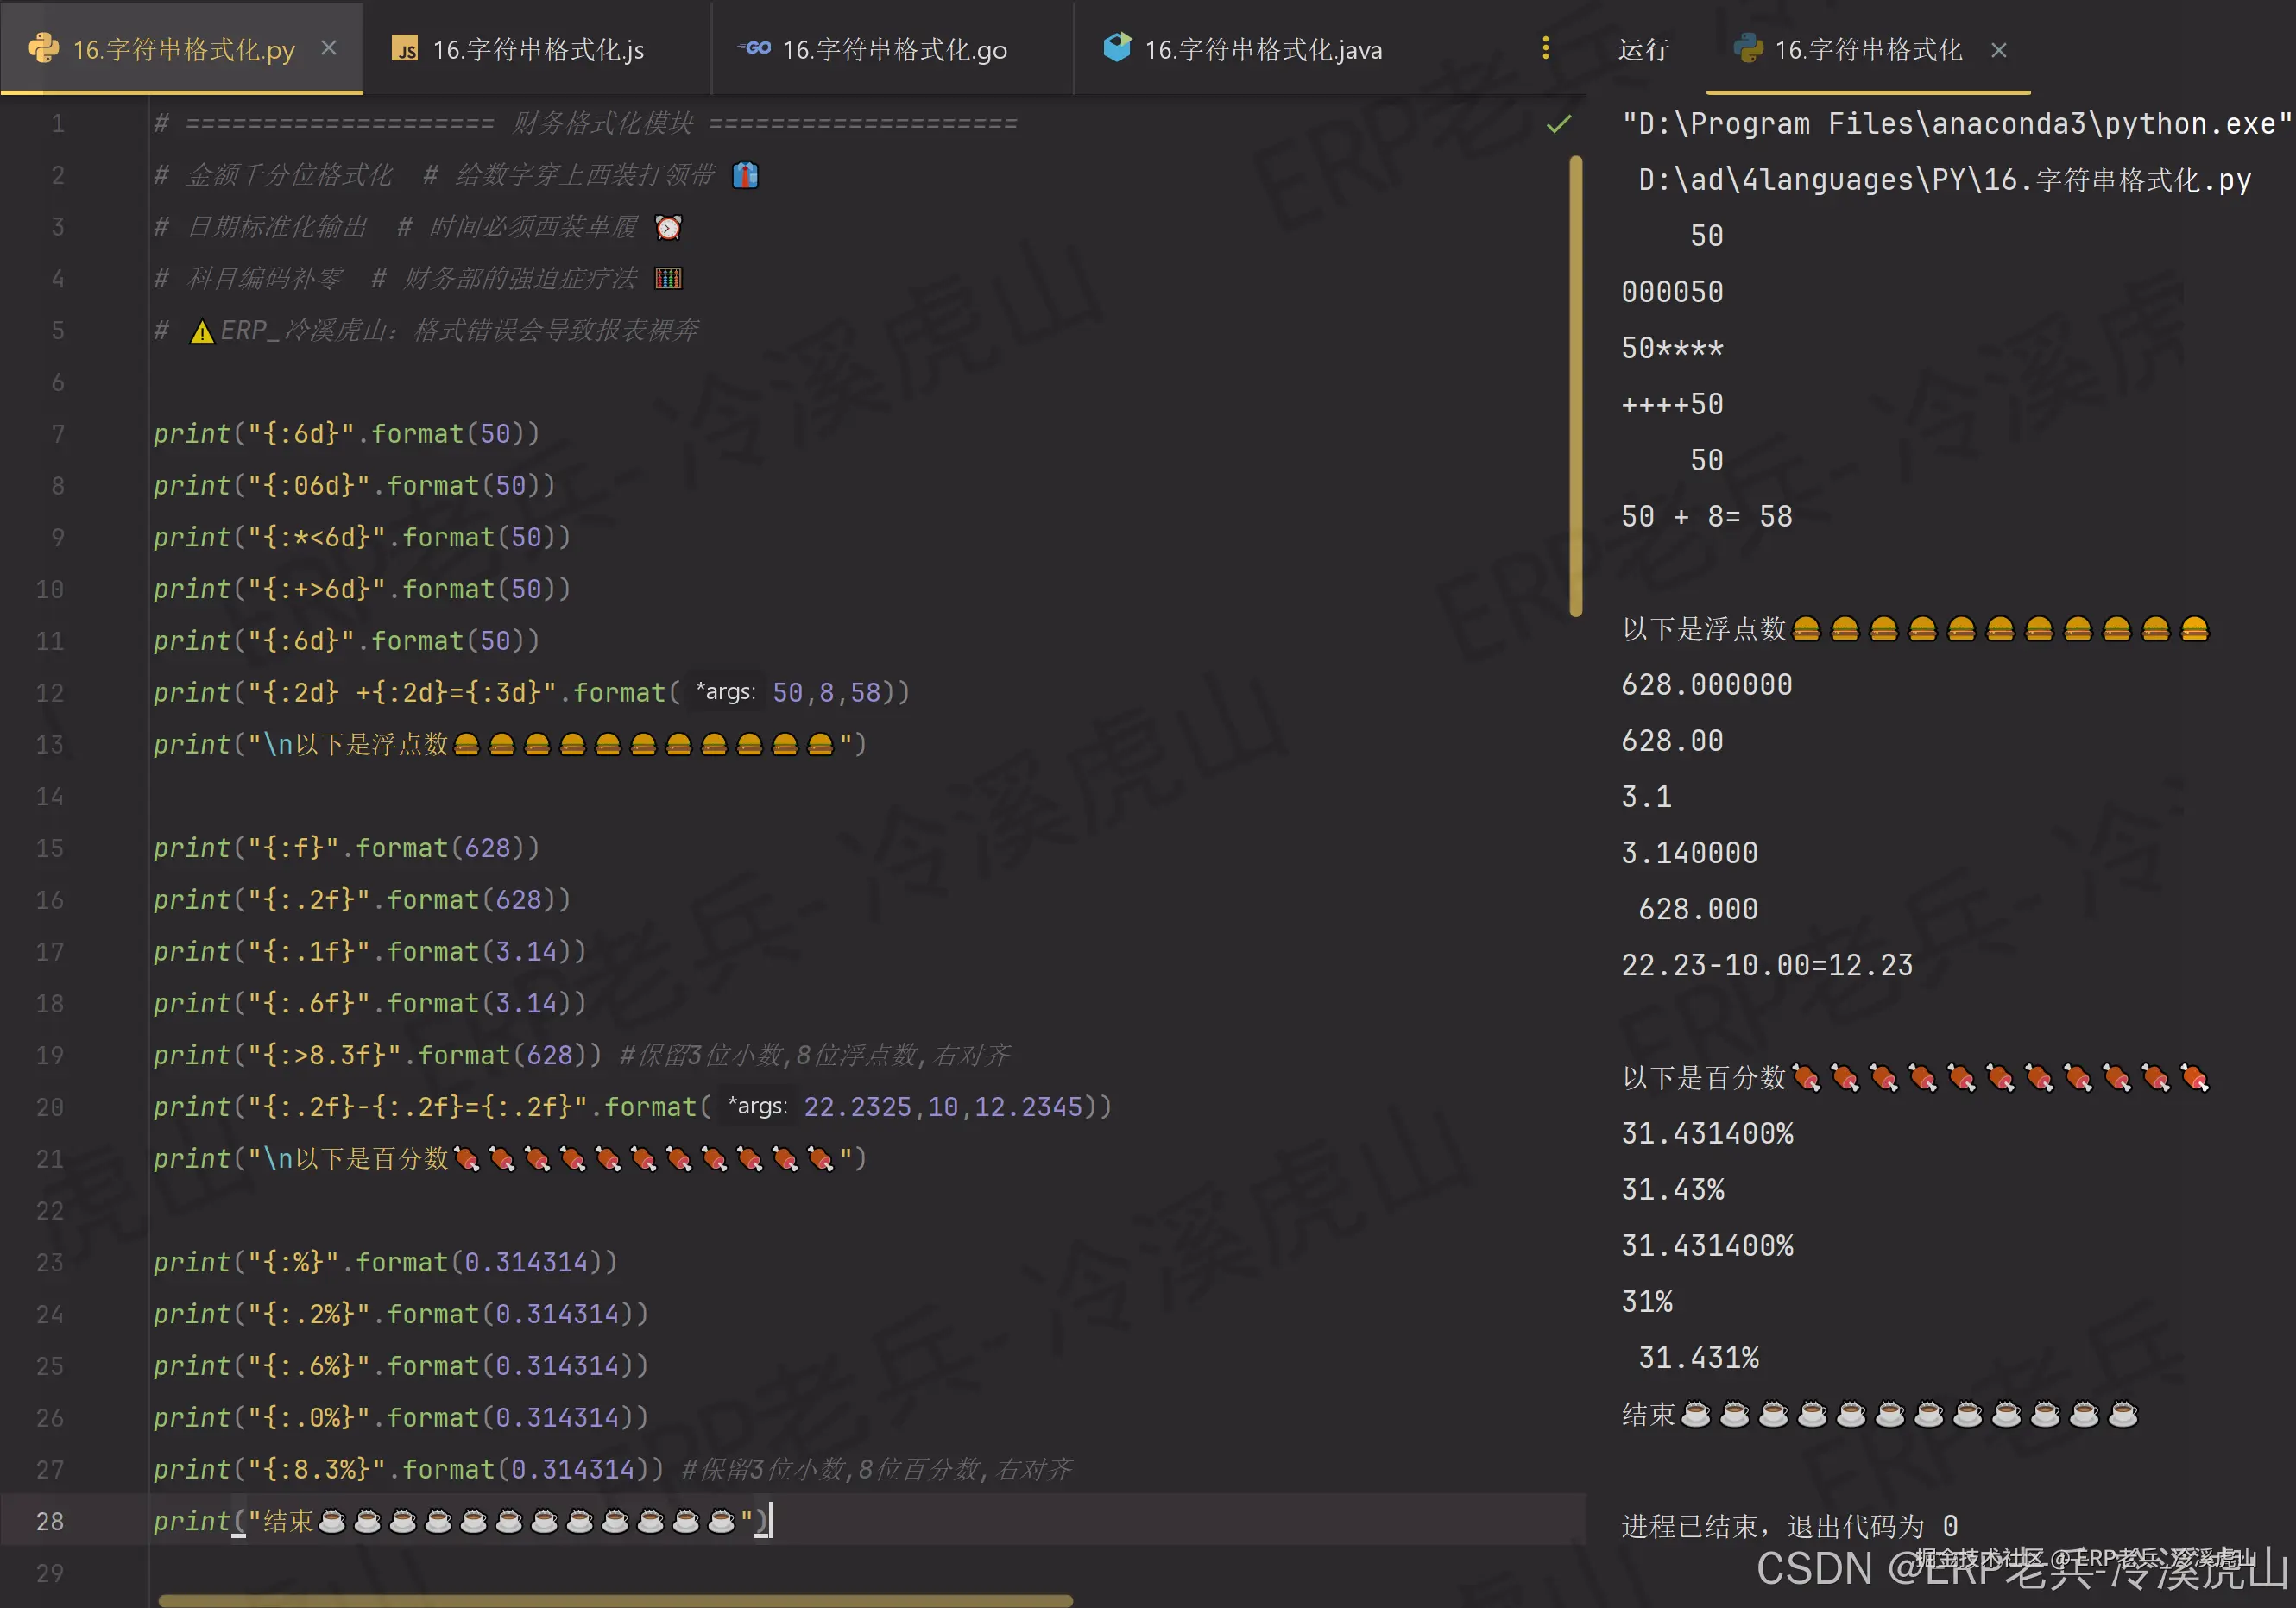Viewport: 2296px width, 1608px height.
Task: Click the Java file icon on editor tab
Action: pyautogui.click(x=1117, y=47)
